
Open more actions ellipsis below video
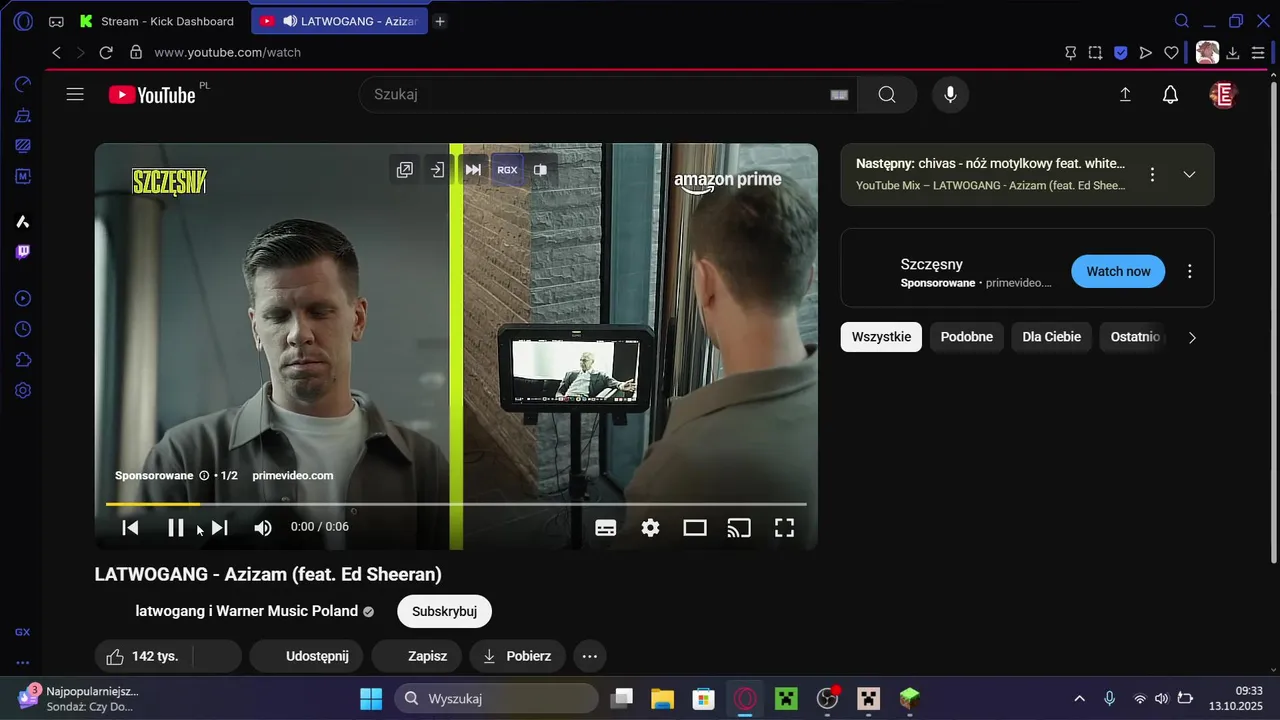pos(590,656)
